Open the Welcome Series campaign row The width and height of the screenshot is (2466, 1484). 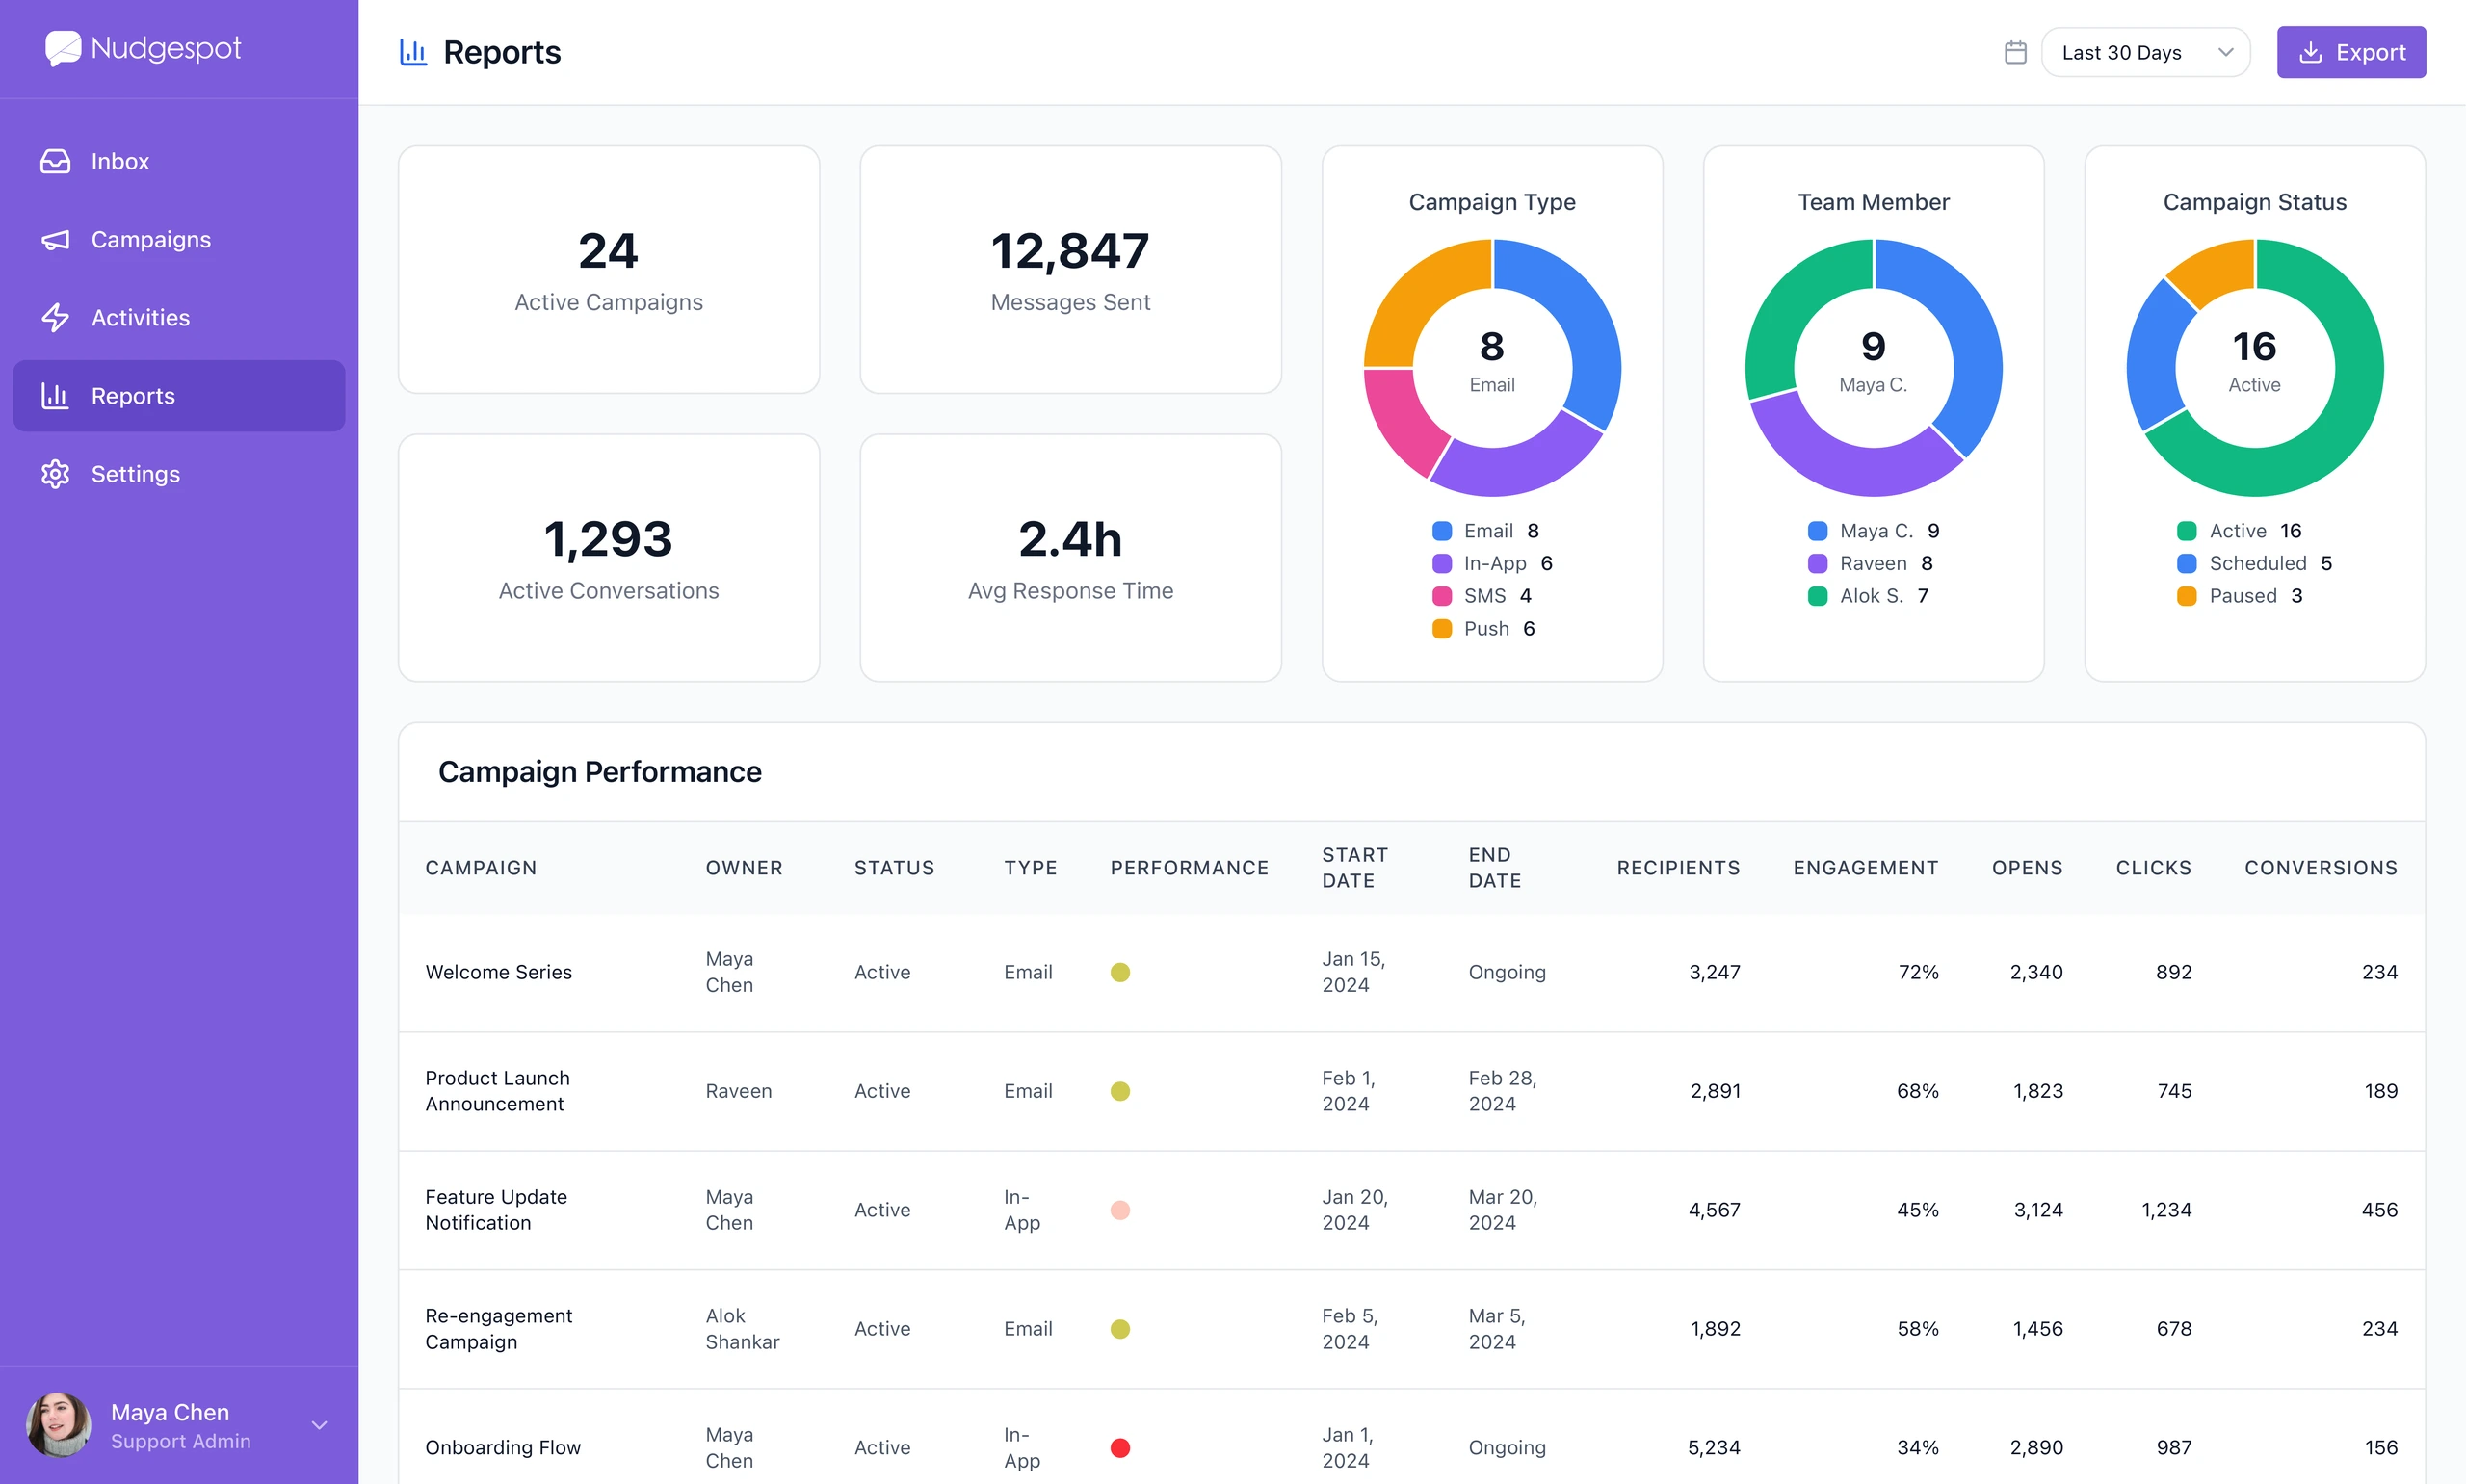coord(1411,972)
